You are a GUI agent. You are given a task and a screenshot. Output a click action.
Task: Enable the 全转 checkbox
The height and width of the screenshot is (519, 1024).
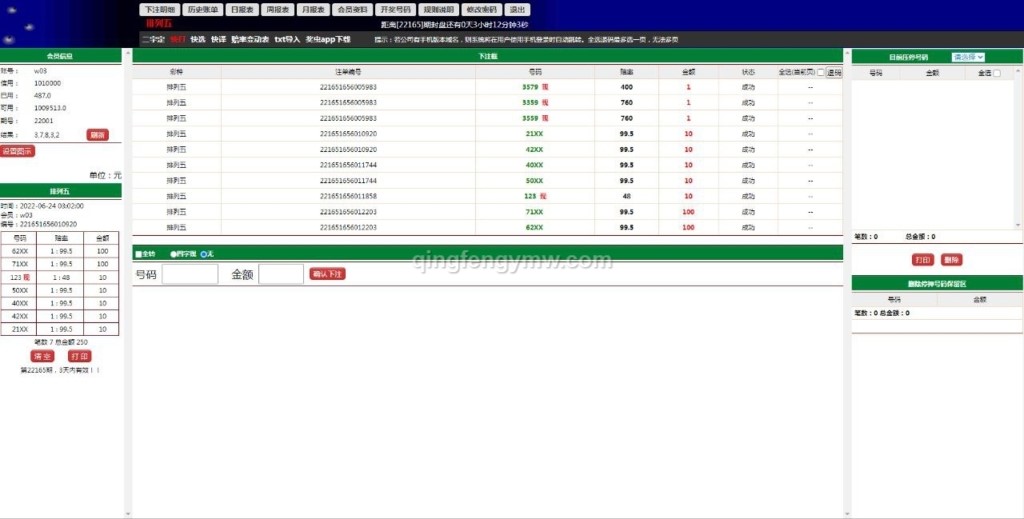tap(138, 254)
